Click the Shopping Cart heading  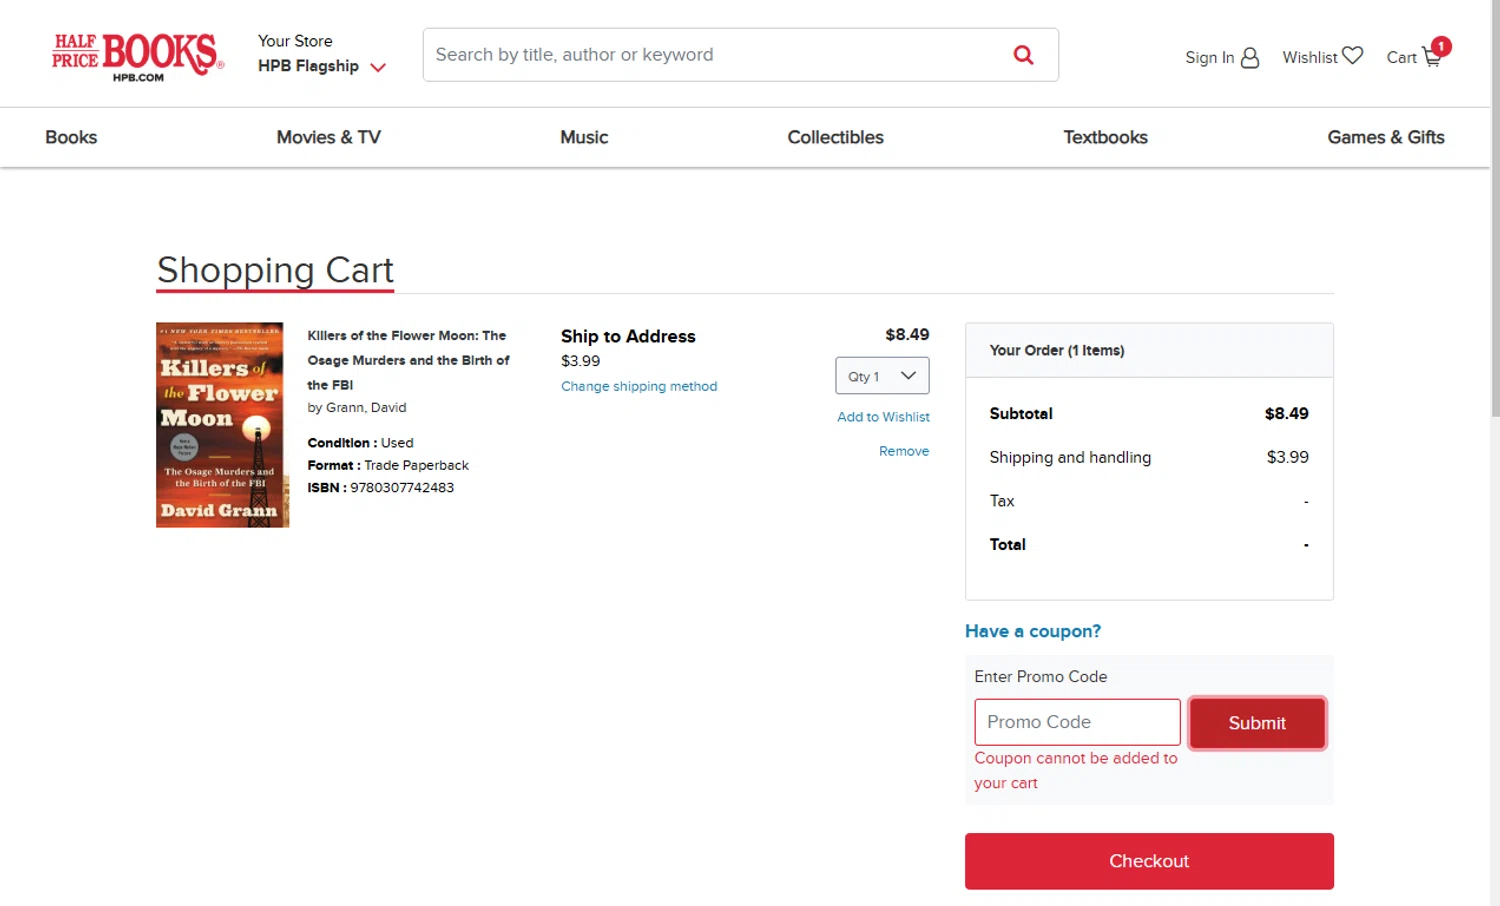(275, 270)
